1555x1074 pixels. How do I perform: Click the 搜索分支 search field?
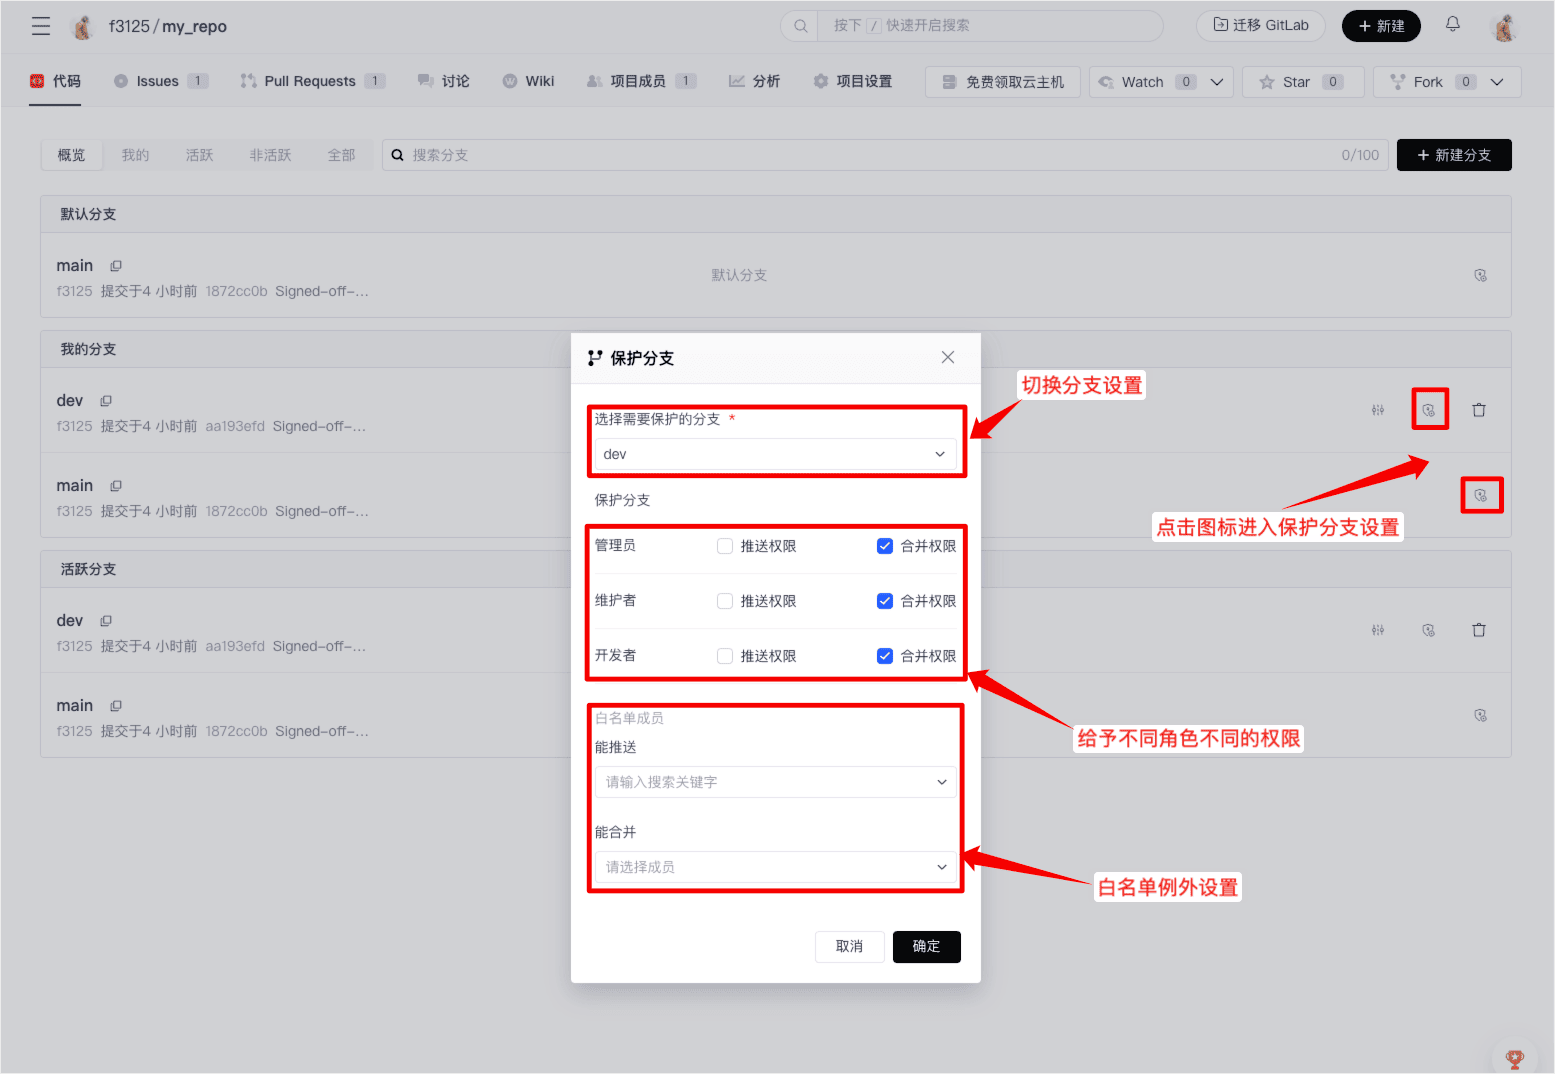coord(860,155)
